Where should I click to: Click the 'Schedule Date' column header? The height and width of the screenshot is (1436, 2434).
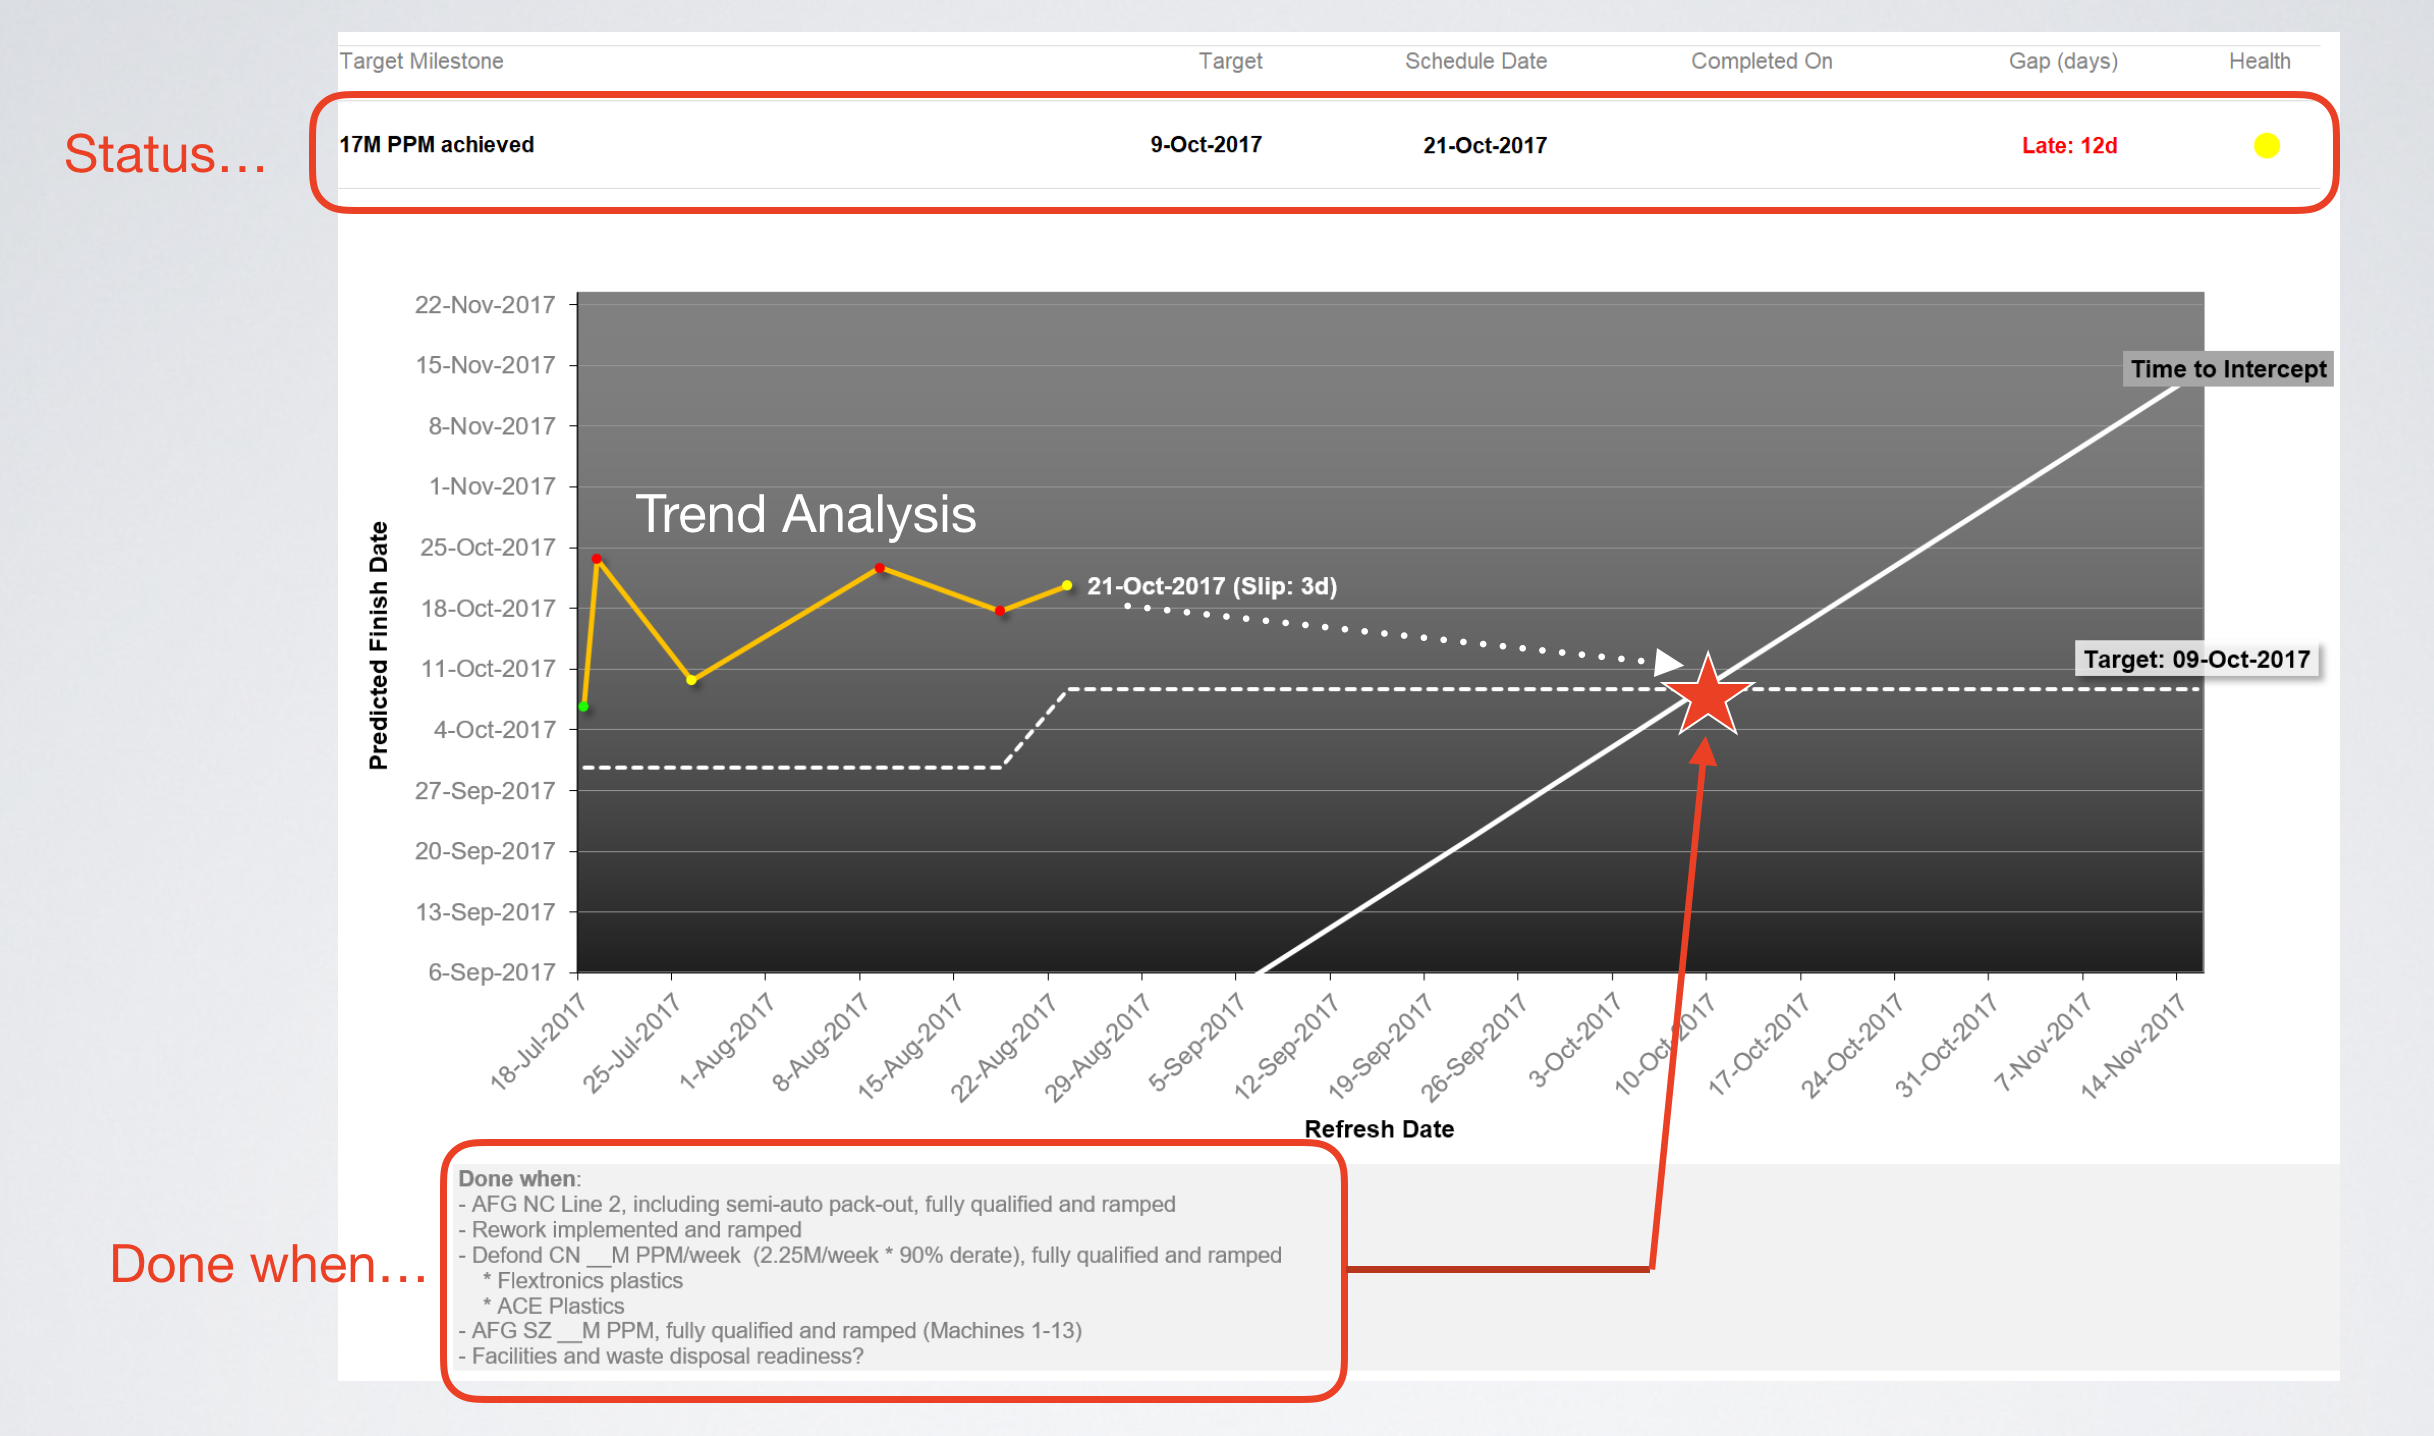[1475, 61]
